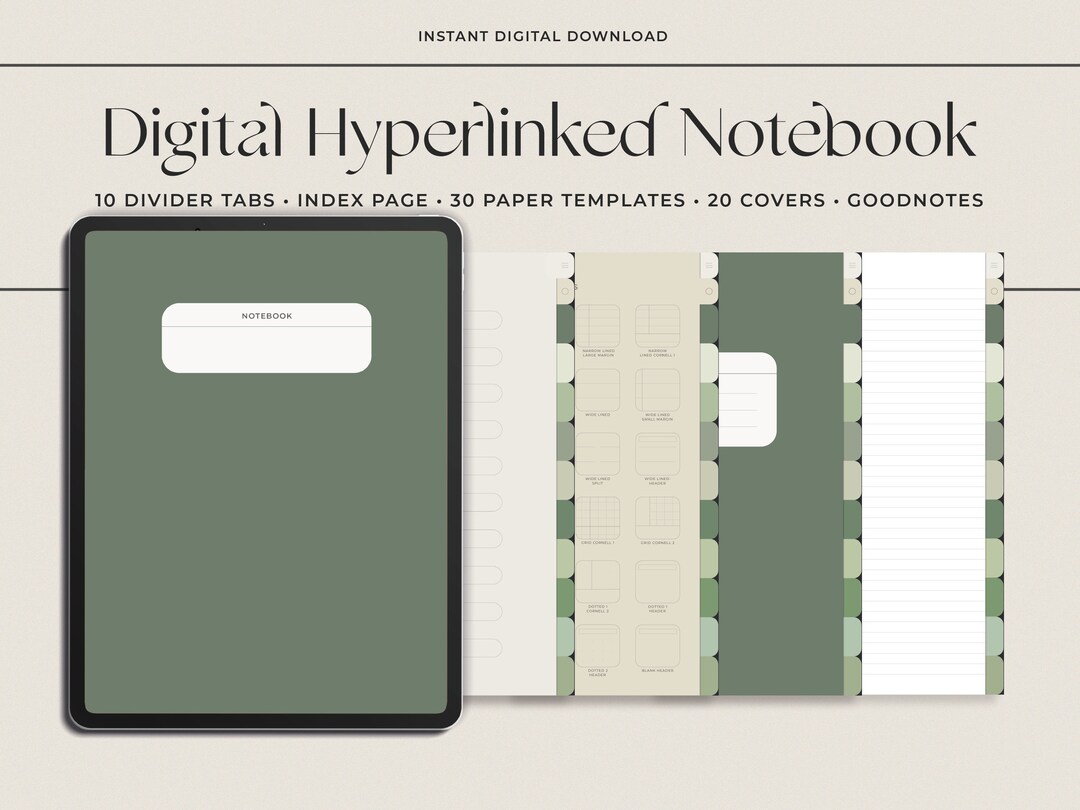Select the Dotted 1 Header template
This screenshot has height=810, width=1080.
pos(660,580)
